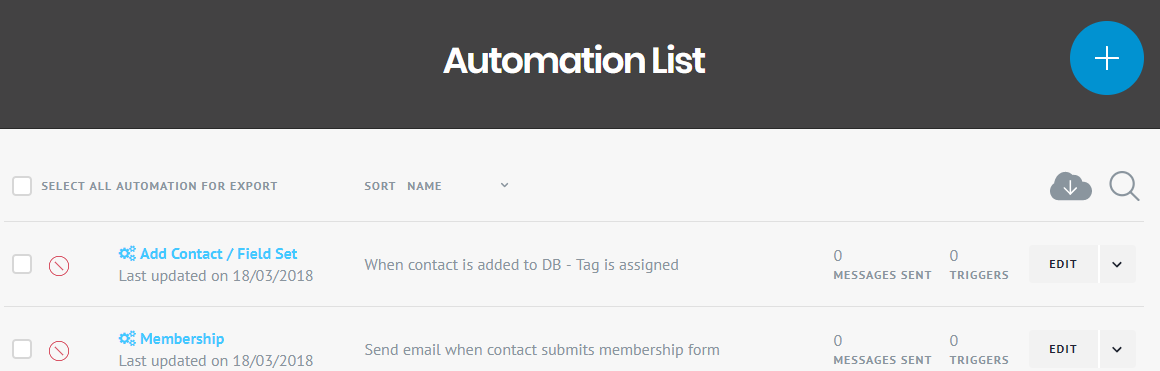
Task: Click Triggers count in Membership row
Action: coord(954,341)
